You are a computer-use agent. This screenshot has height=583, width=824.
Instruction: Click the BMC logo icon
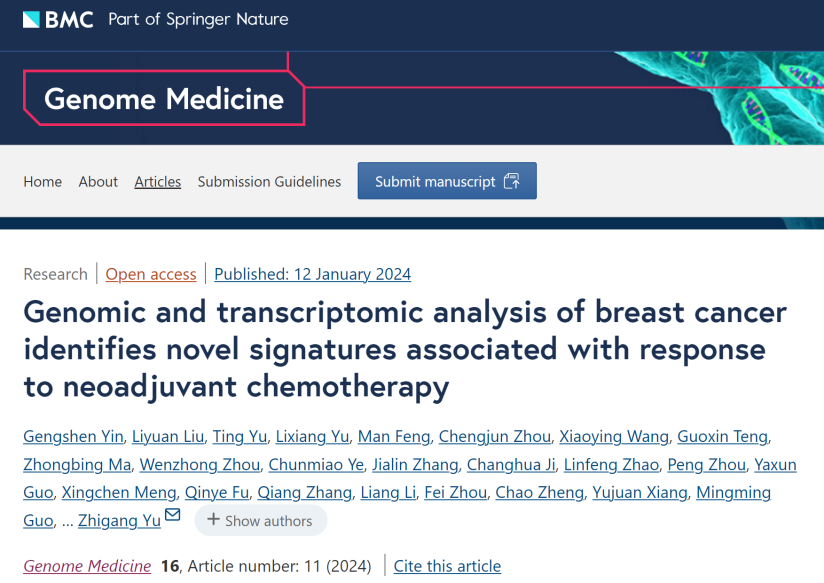(32, 19)
